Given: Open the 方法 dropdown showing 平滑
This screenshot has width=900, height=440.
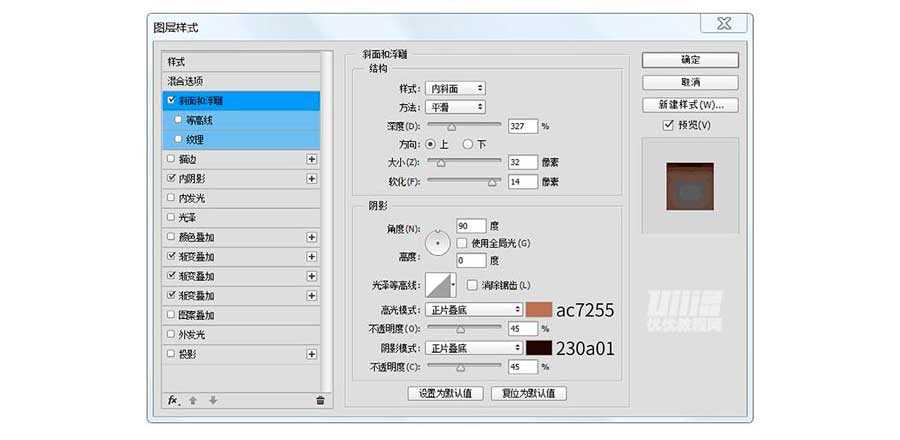Looking at the screenshot, I should 455,107.
